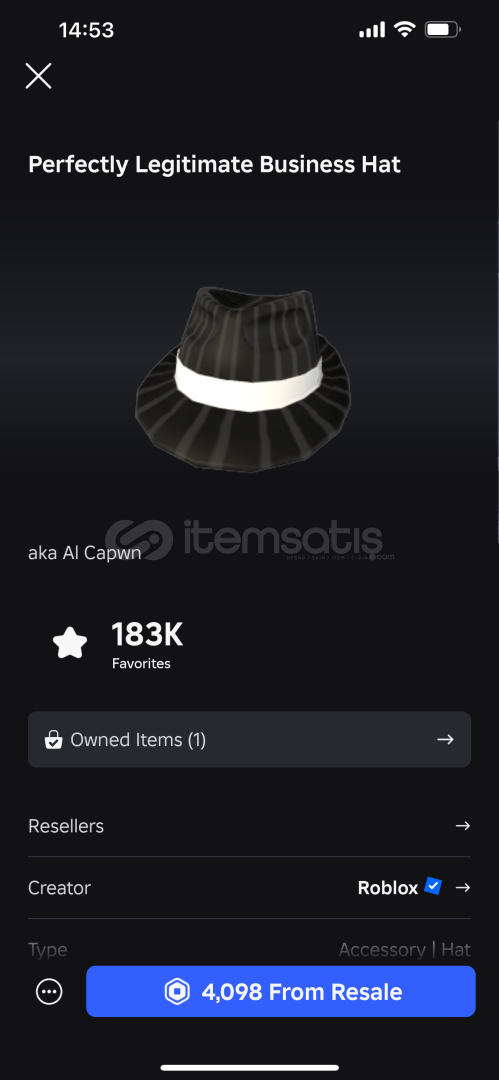Viewport: 499px width, 1080px height.
Task: Open the Roblox creator link
Action: (387, 888)
